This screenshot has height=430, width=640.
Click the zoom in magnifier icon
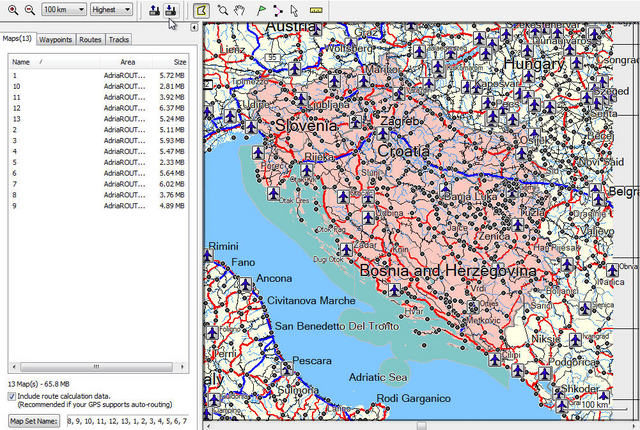13,10
